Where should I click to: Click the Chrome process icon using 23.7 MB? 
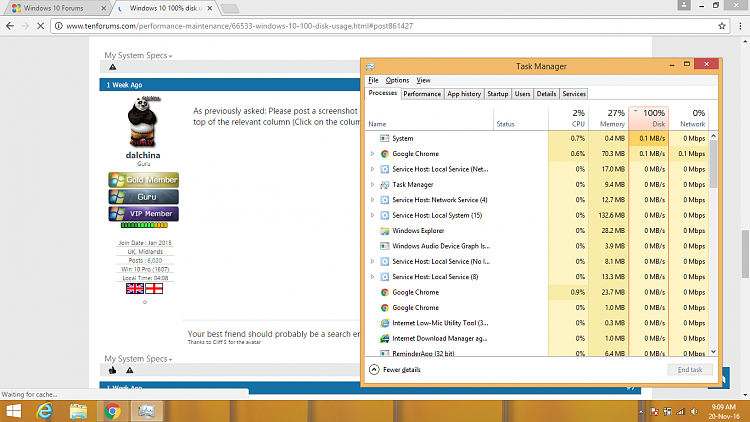(384, 292)
